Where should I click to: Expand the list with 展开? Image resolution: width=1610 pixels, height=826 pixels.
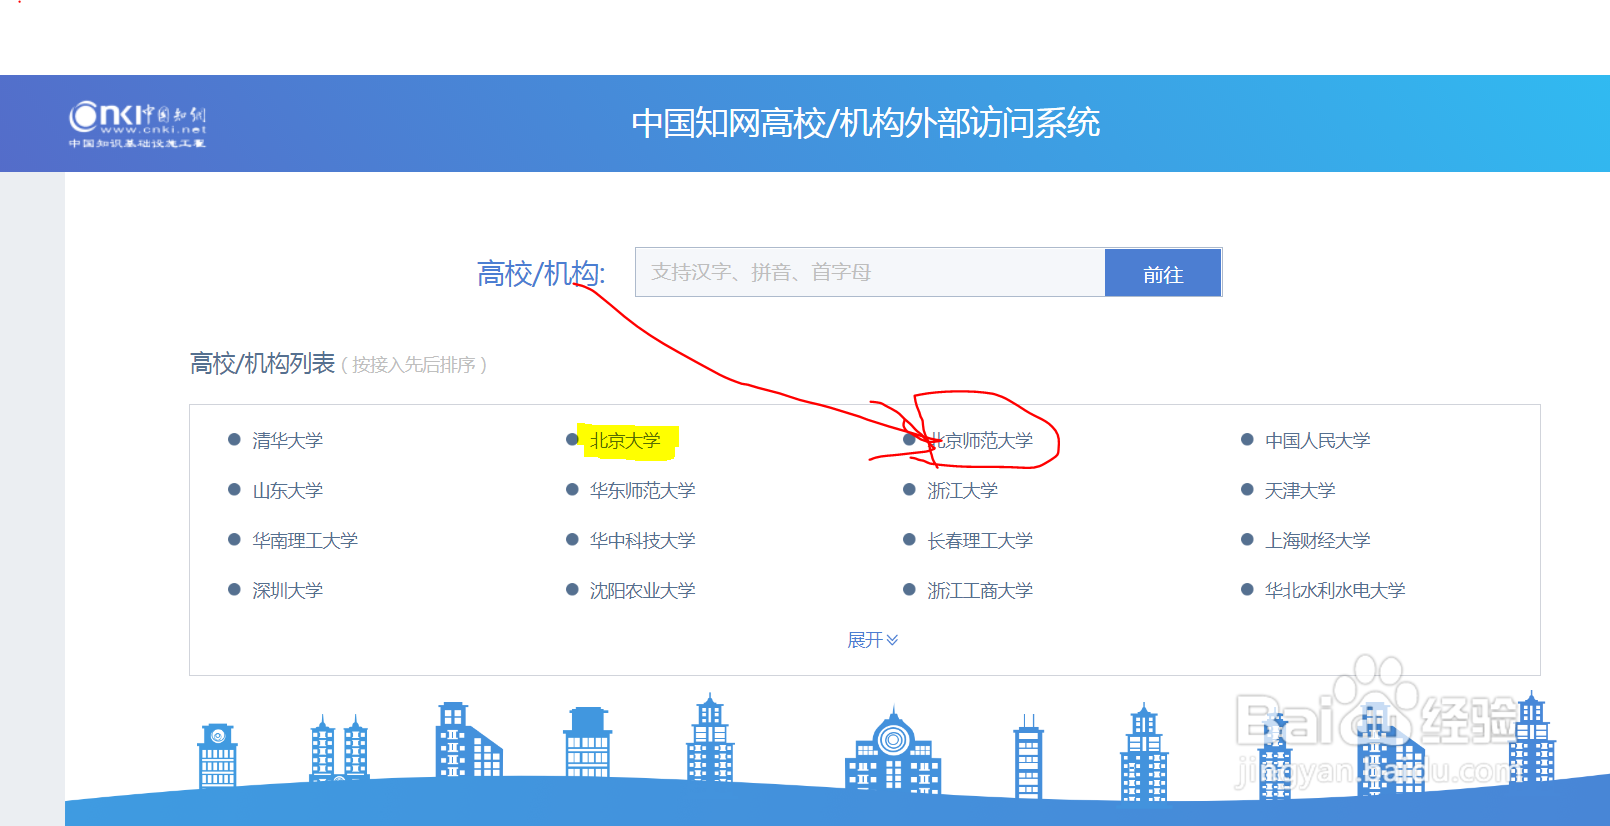pos(872,640)
